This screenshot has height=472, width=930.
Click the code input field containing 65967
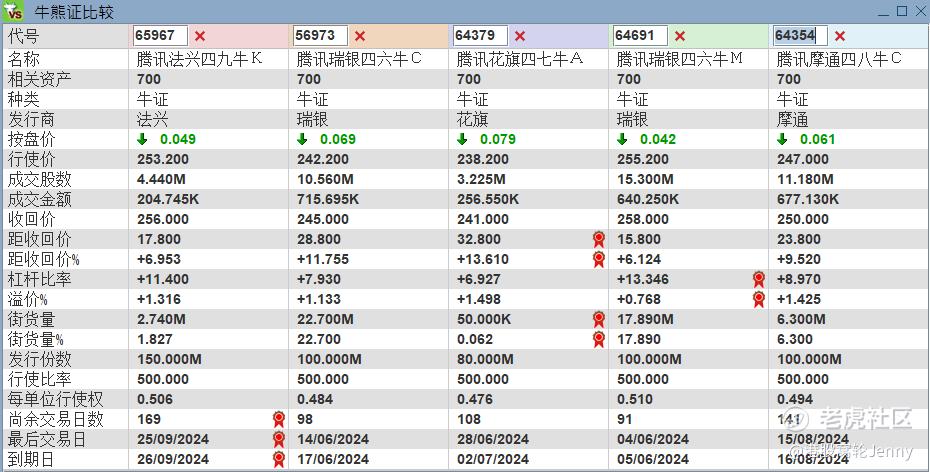(160, 36)
